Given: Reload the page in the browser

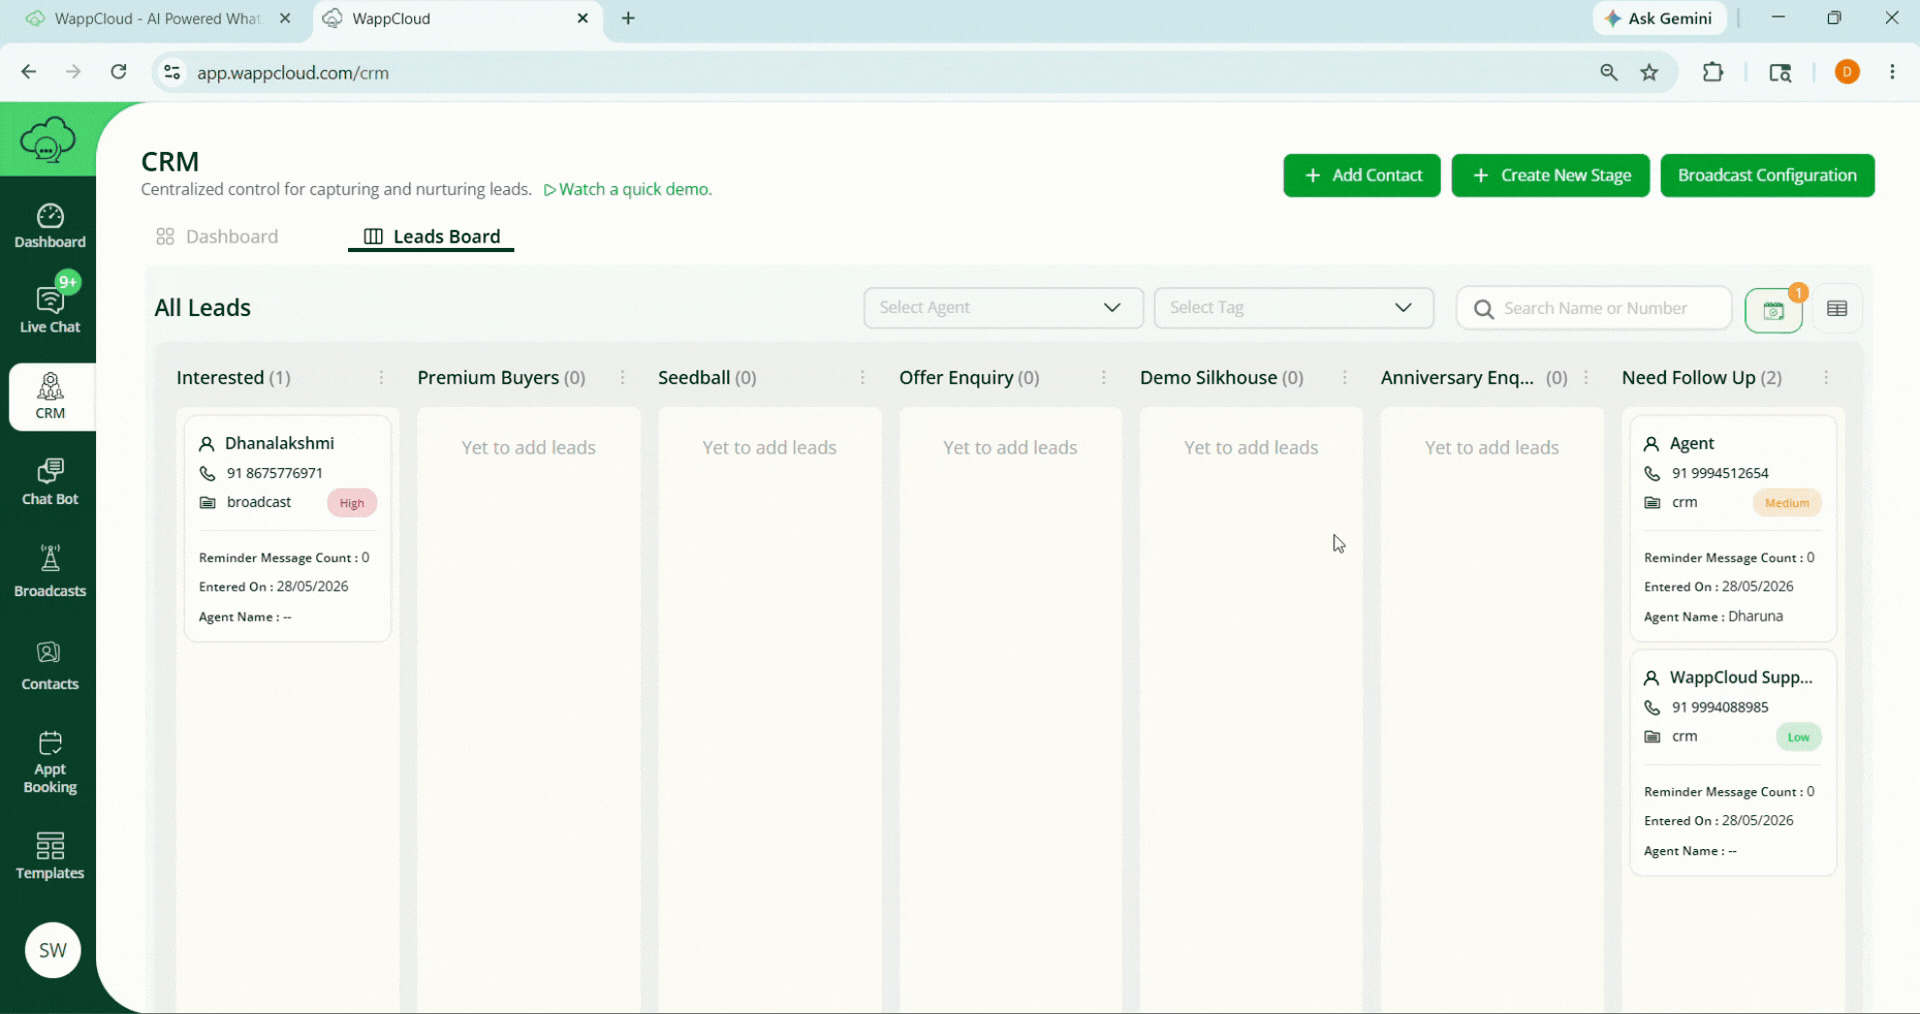Looking at the screenshot, I should pos(119,72).
